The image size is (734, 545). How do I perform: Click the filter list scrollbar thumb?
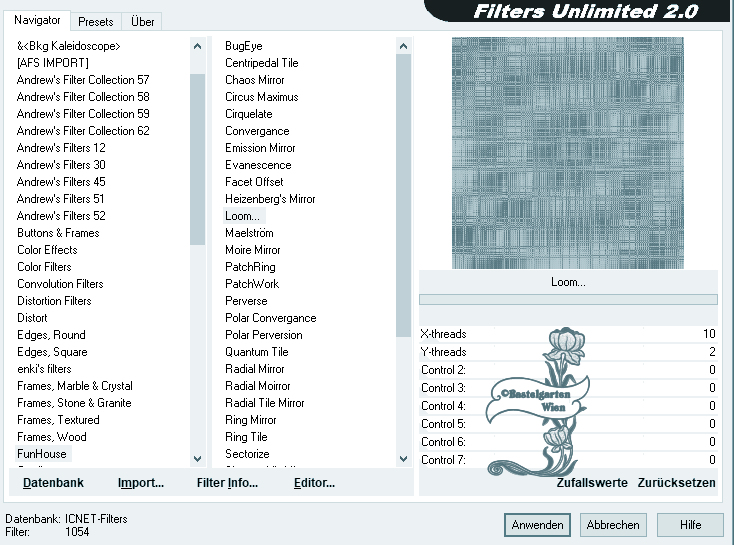(x=404, y=195)
